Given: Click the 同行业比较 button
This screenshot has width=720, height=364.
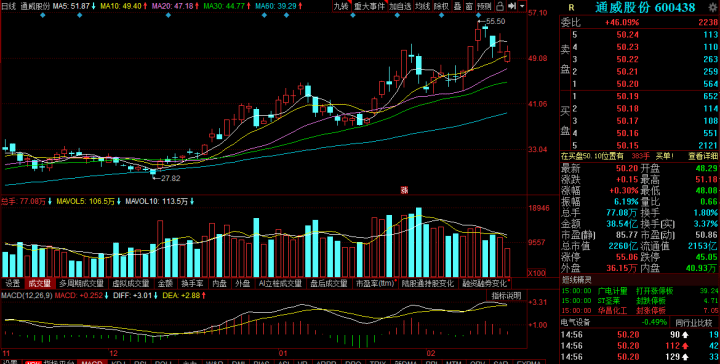Looking at the screenshot, I should click(693, 322).
